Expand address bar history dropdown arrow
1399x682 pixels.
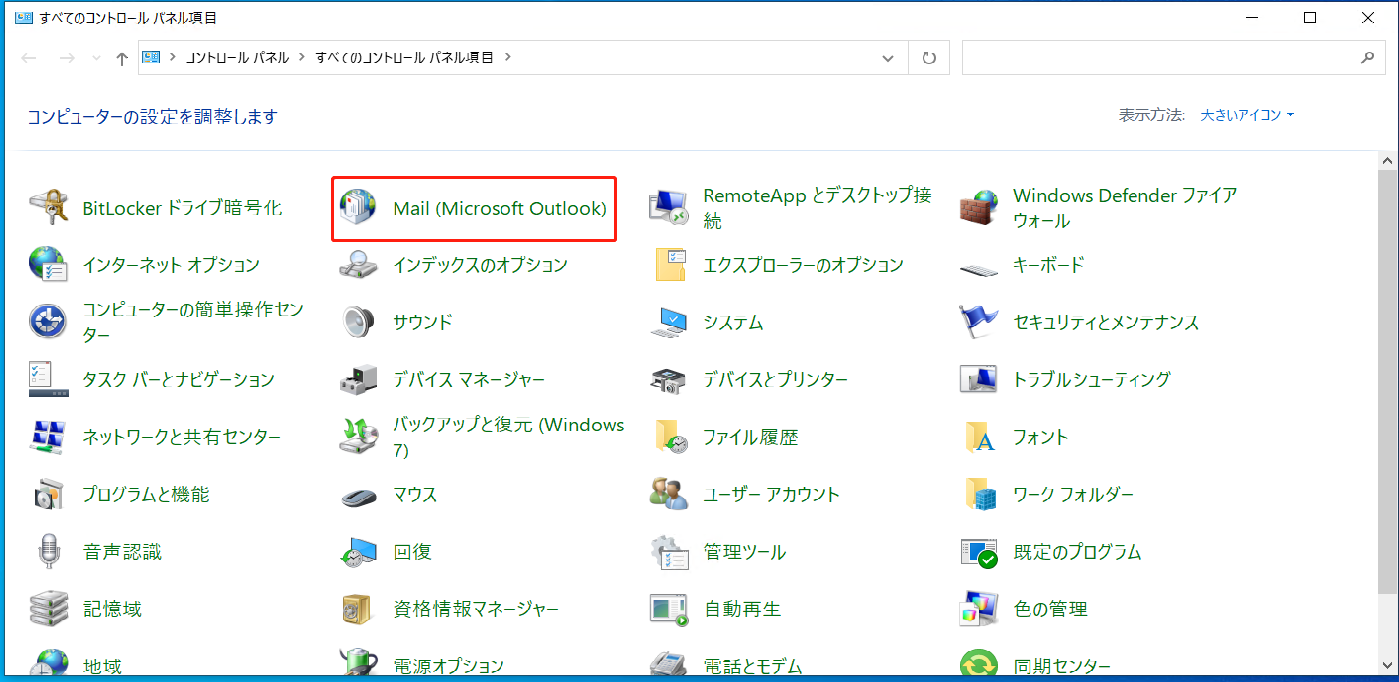point(888,58)
